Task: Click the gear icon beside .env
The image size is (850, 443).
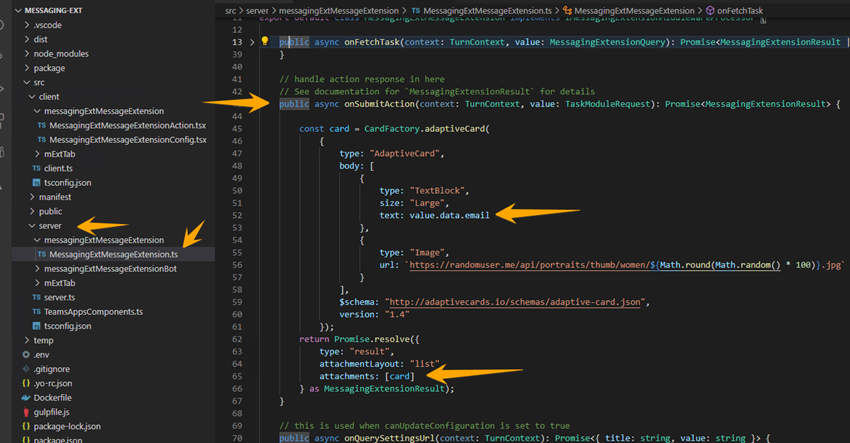Action: pyautogui.click(x=26, y=355)
